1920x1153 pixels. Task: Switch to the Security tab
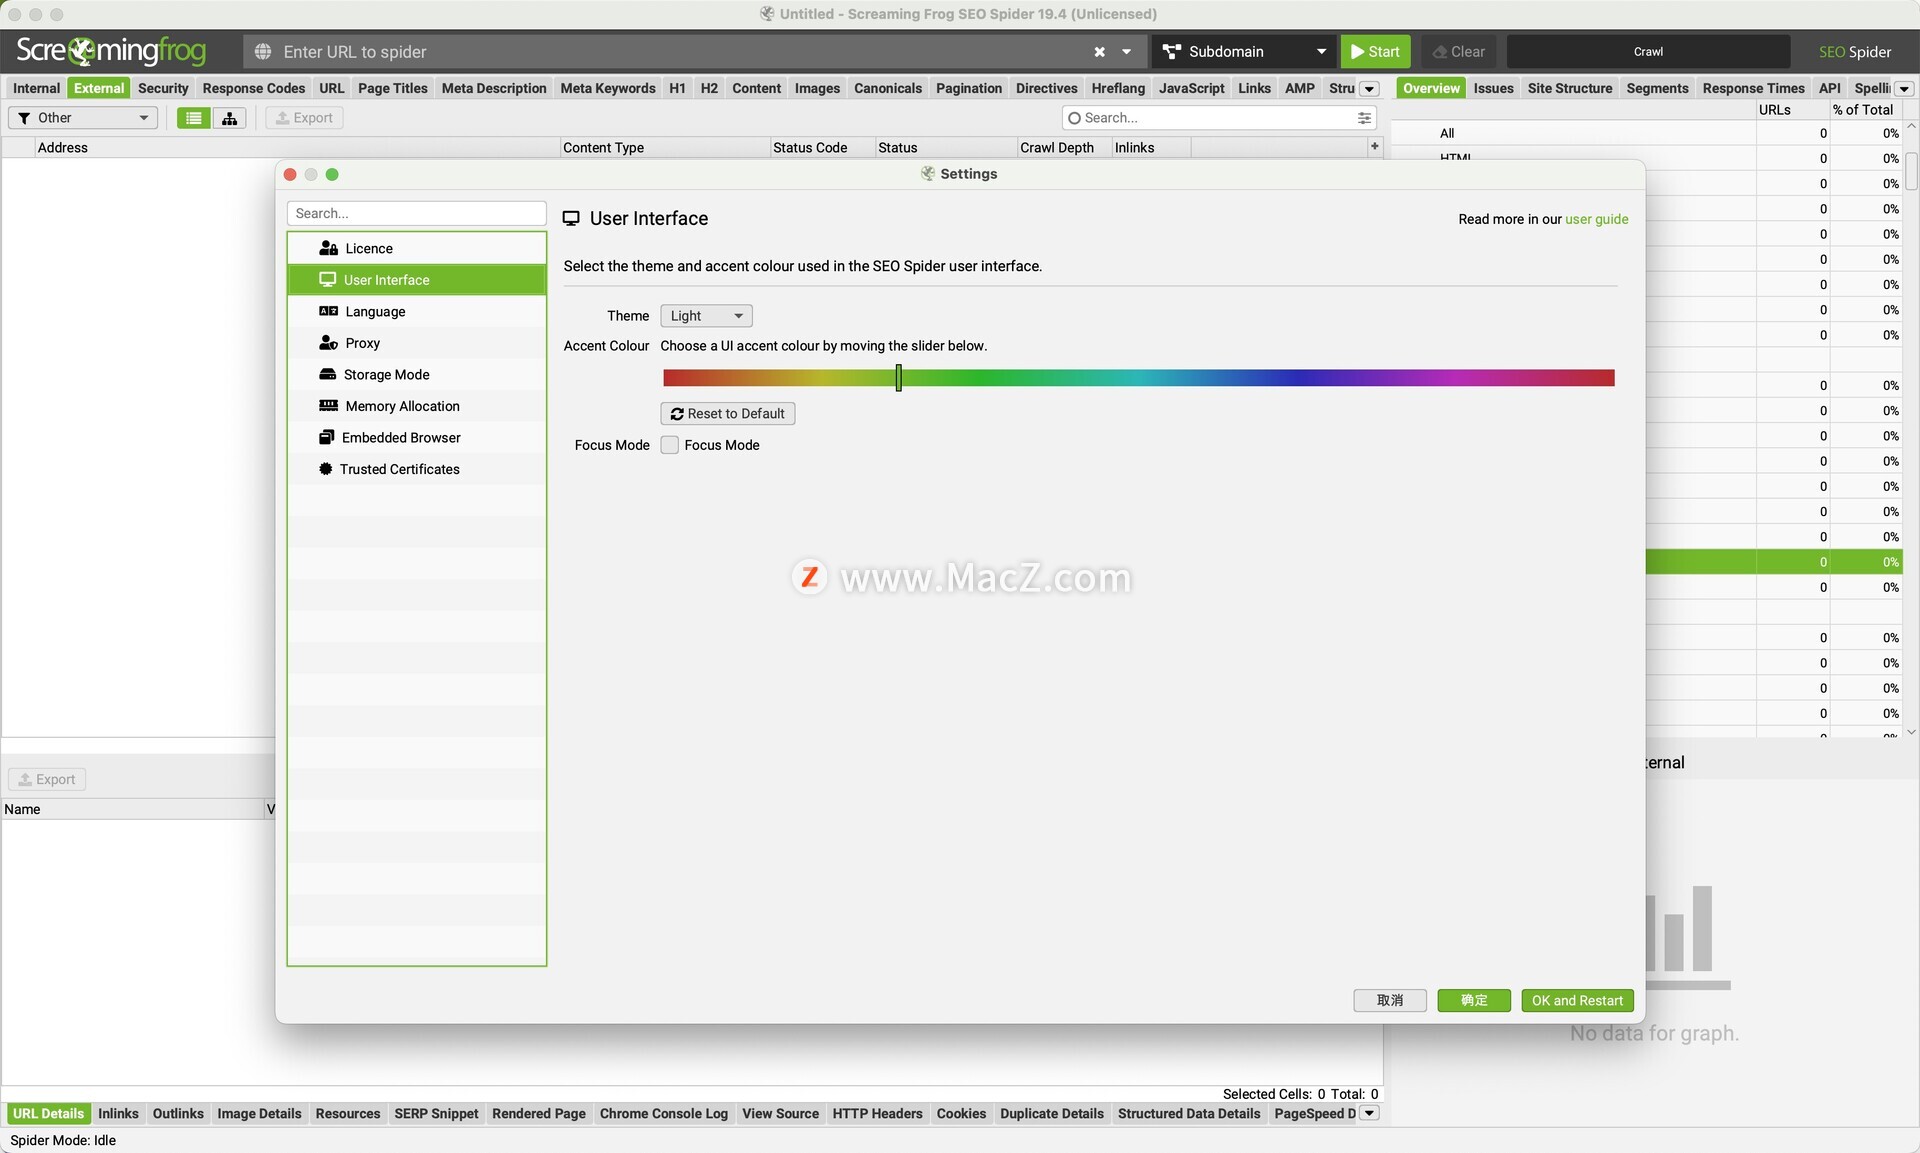pyautogui.click(x=163, y=88)
